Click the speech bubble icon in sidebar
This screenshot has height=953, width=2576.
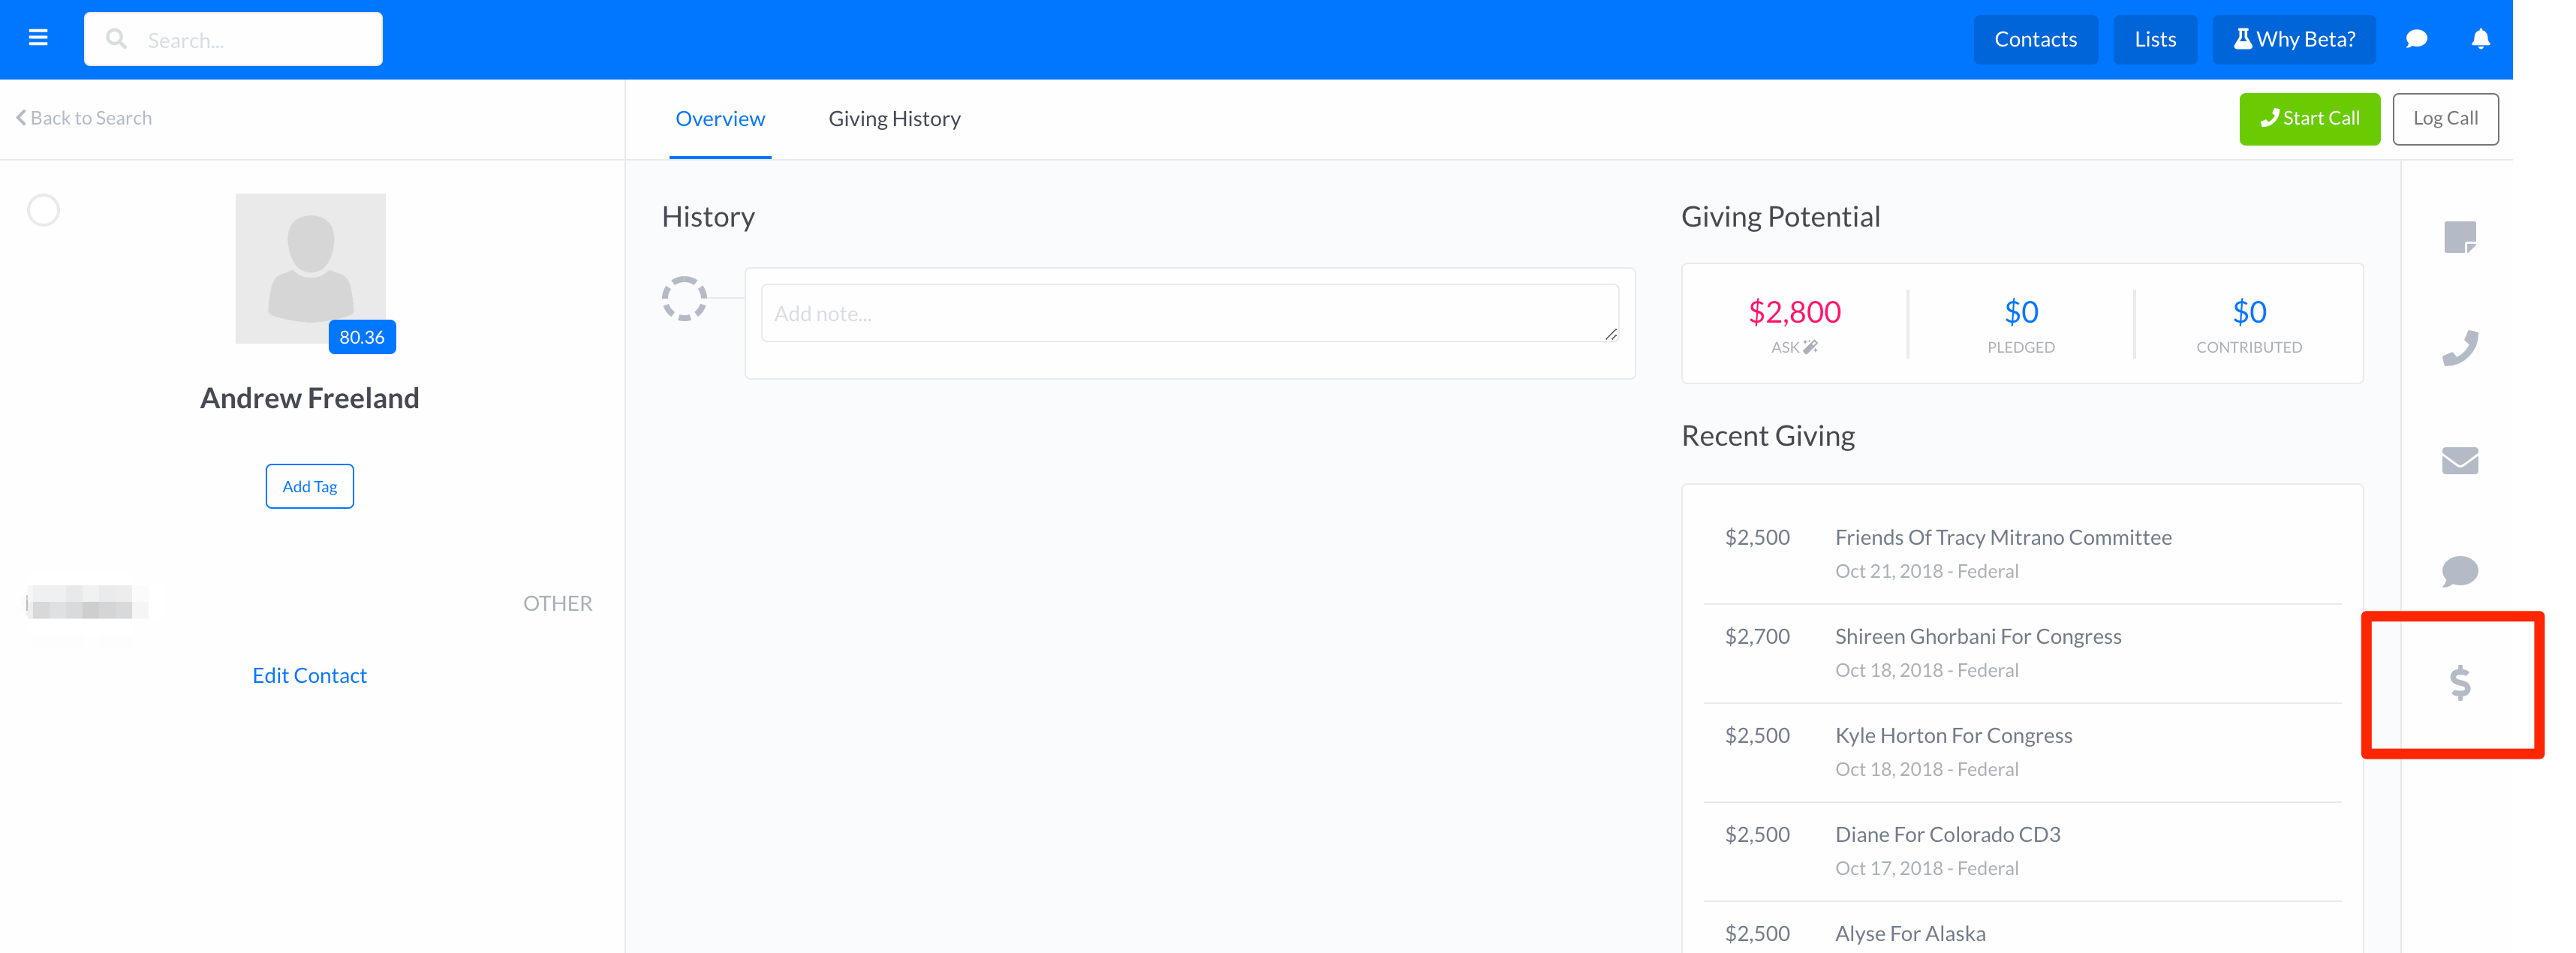point(2459,571)
